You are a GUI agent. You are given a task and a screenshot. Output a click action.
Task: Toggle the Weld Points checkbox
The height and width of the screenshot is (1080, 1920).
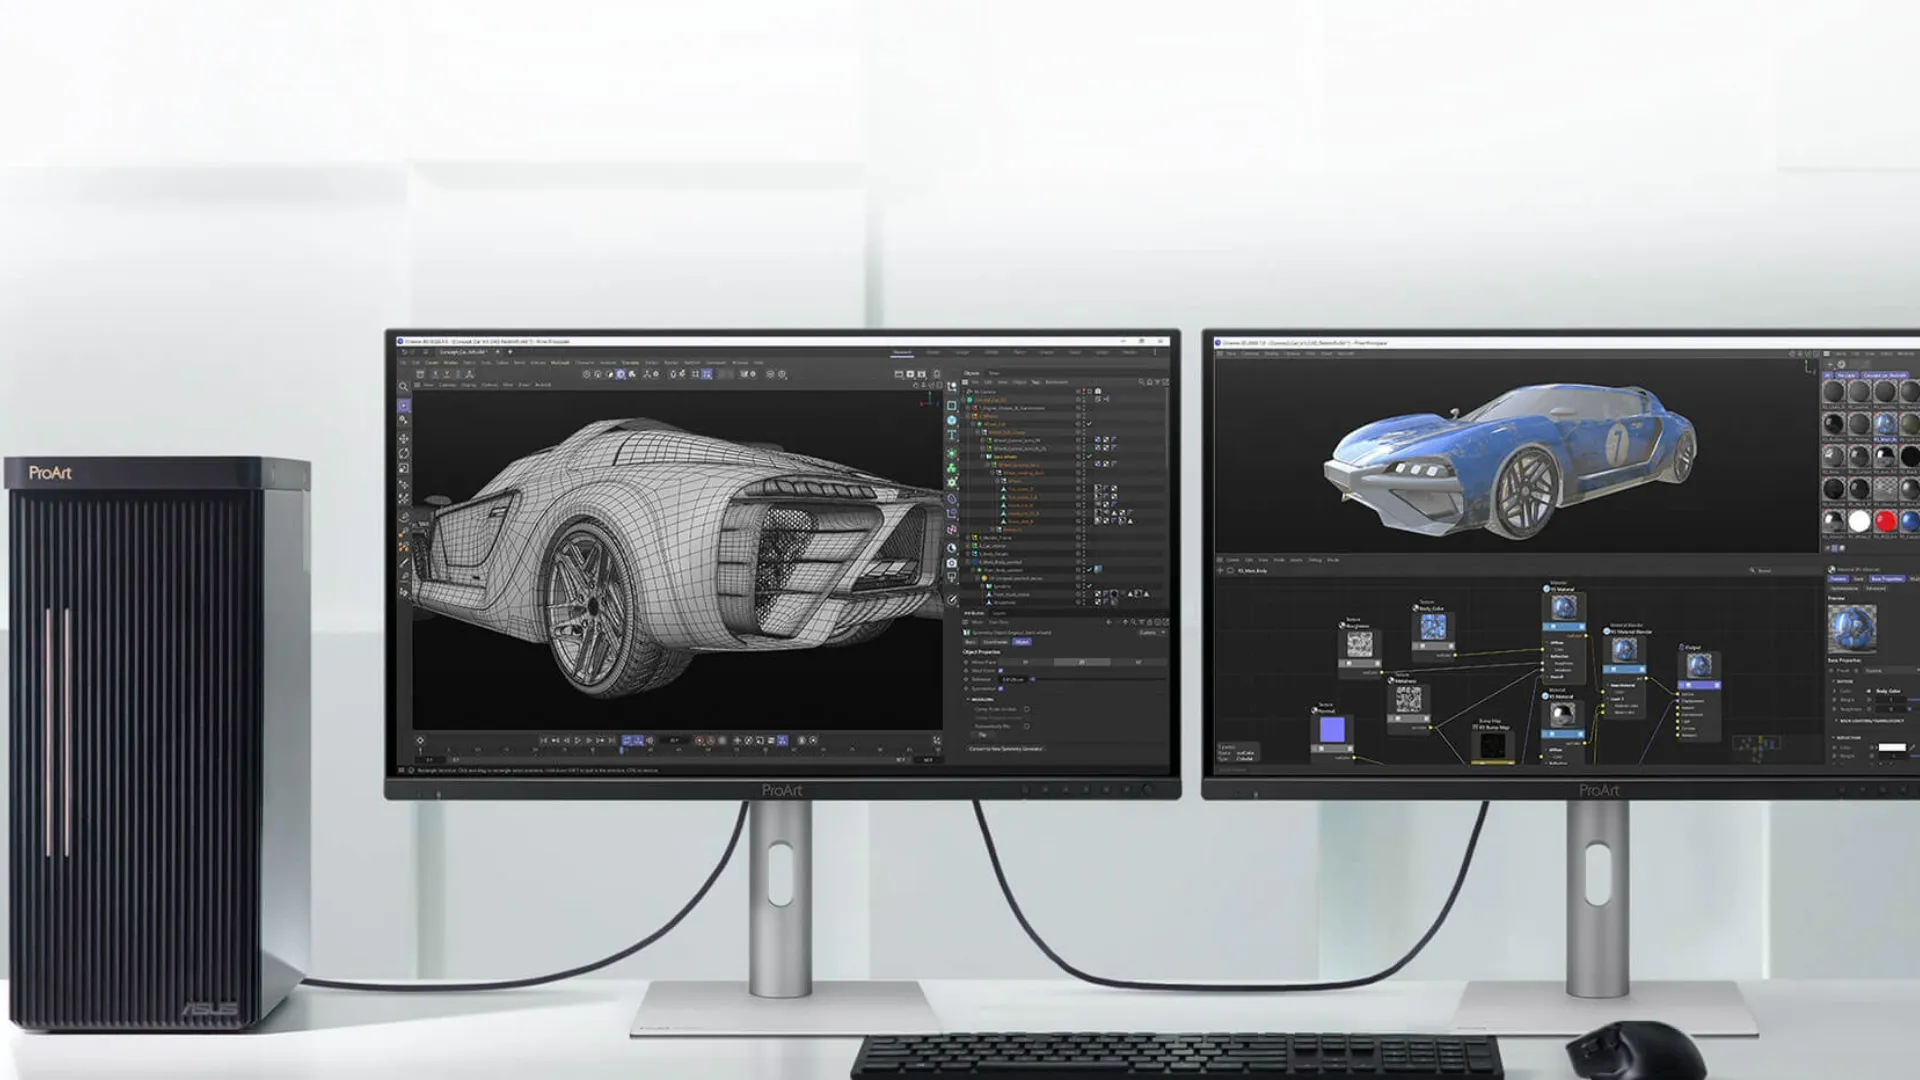pyautogui.click(x=1001, y=670)
